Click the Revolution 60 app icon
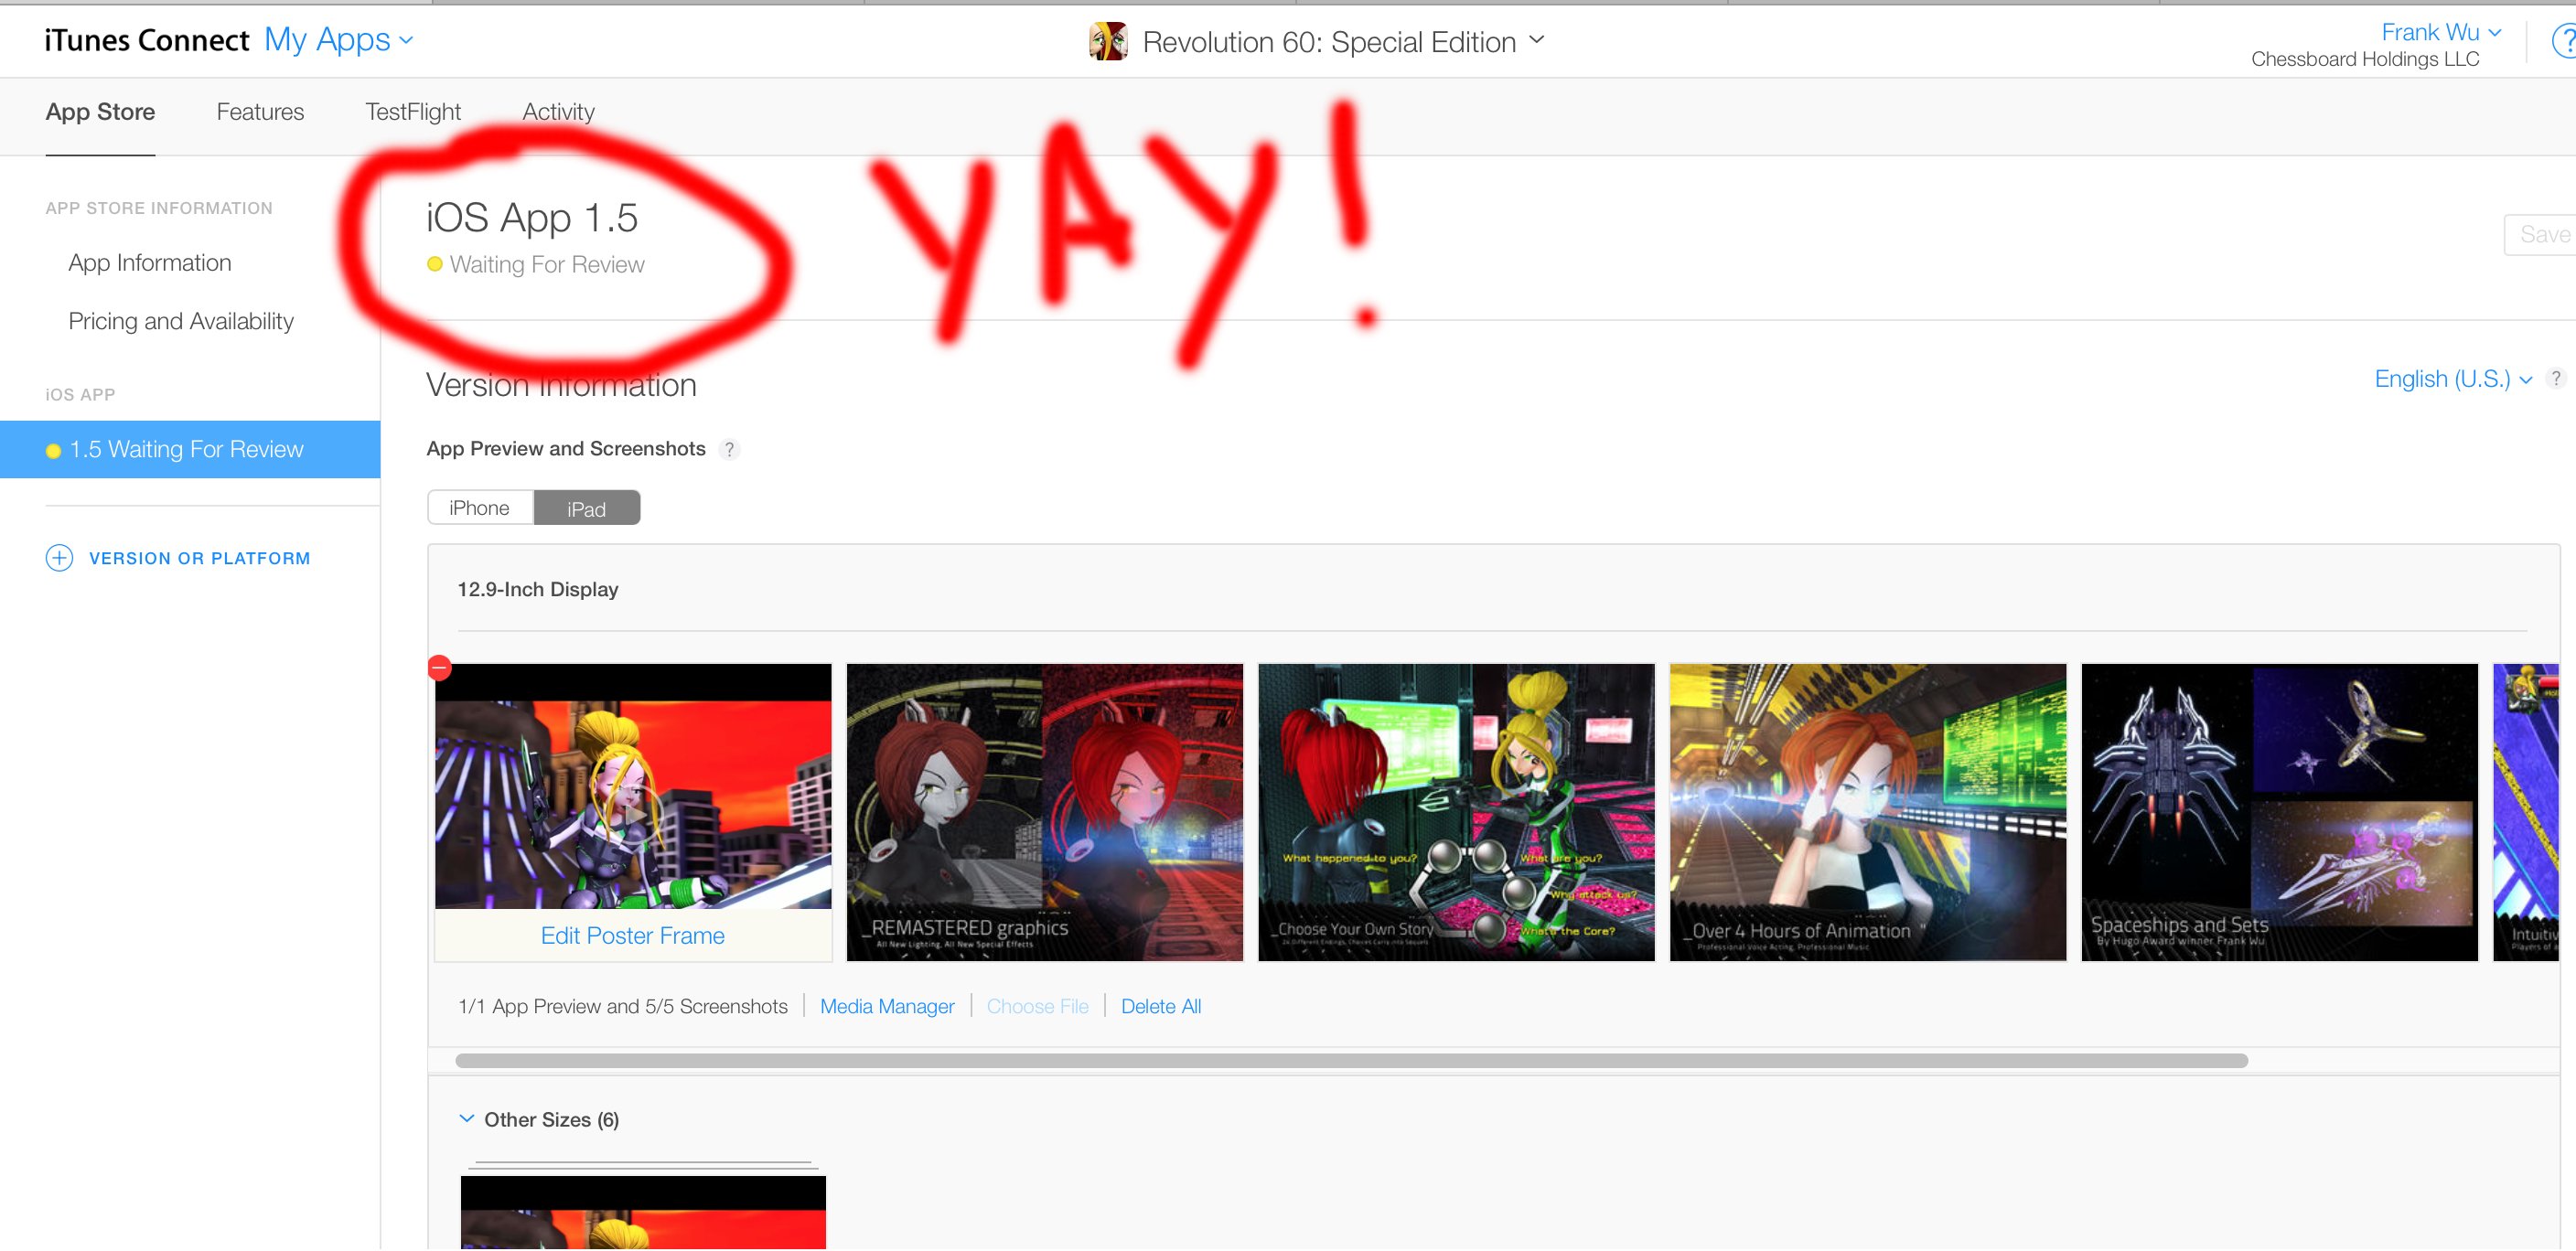Image resolution: width=2576 pixels, height=1251 pixels. (x=1108, y=42)
